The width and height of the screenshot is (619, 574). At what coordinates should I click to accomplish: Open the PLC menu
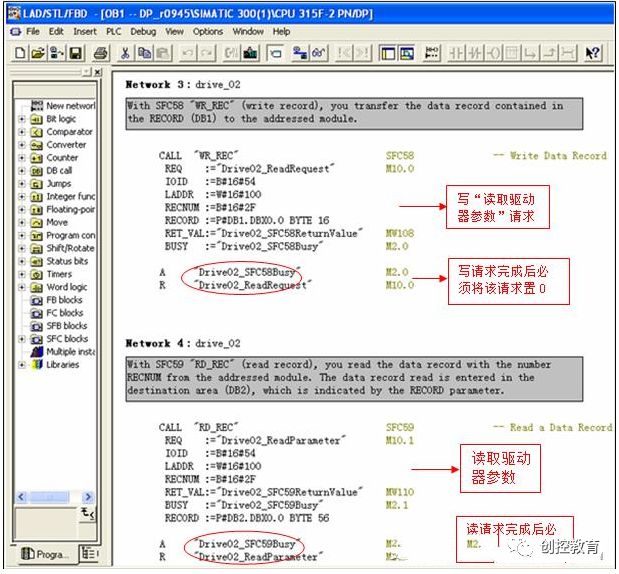pos(114,32)
